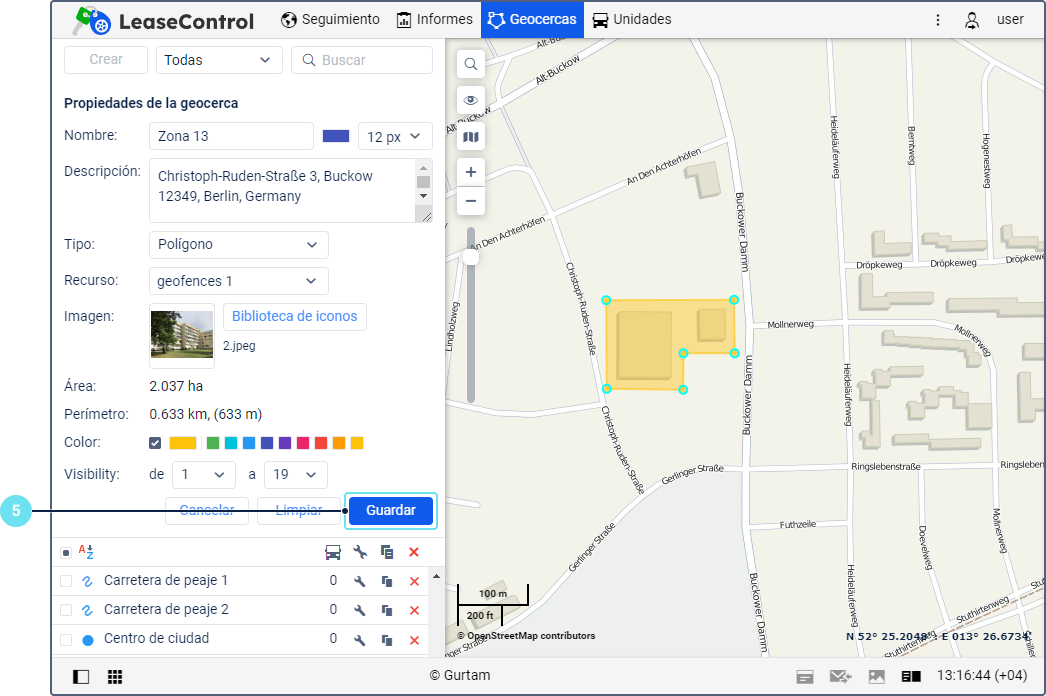The image size is (1046, 696).
Task: Zoom out the map with minus button
Action: click(x=470, y=201)
